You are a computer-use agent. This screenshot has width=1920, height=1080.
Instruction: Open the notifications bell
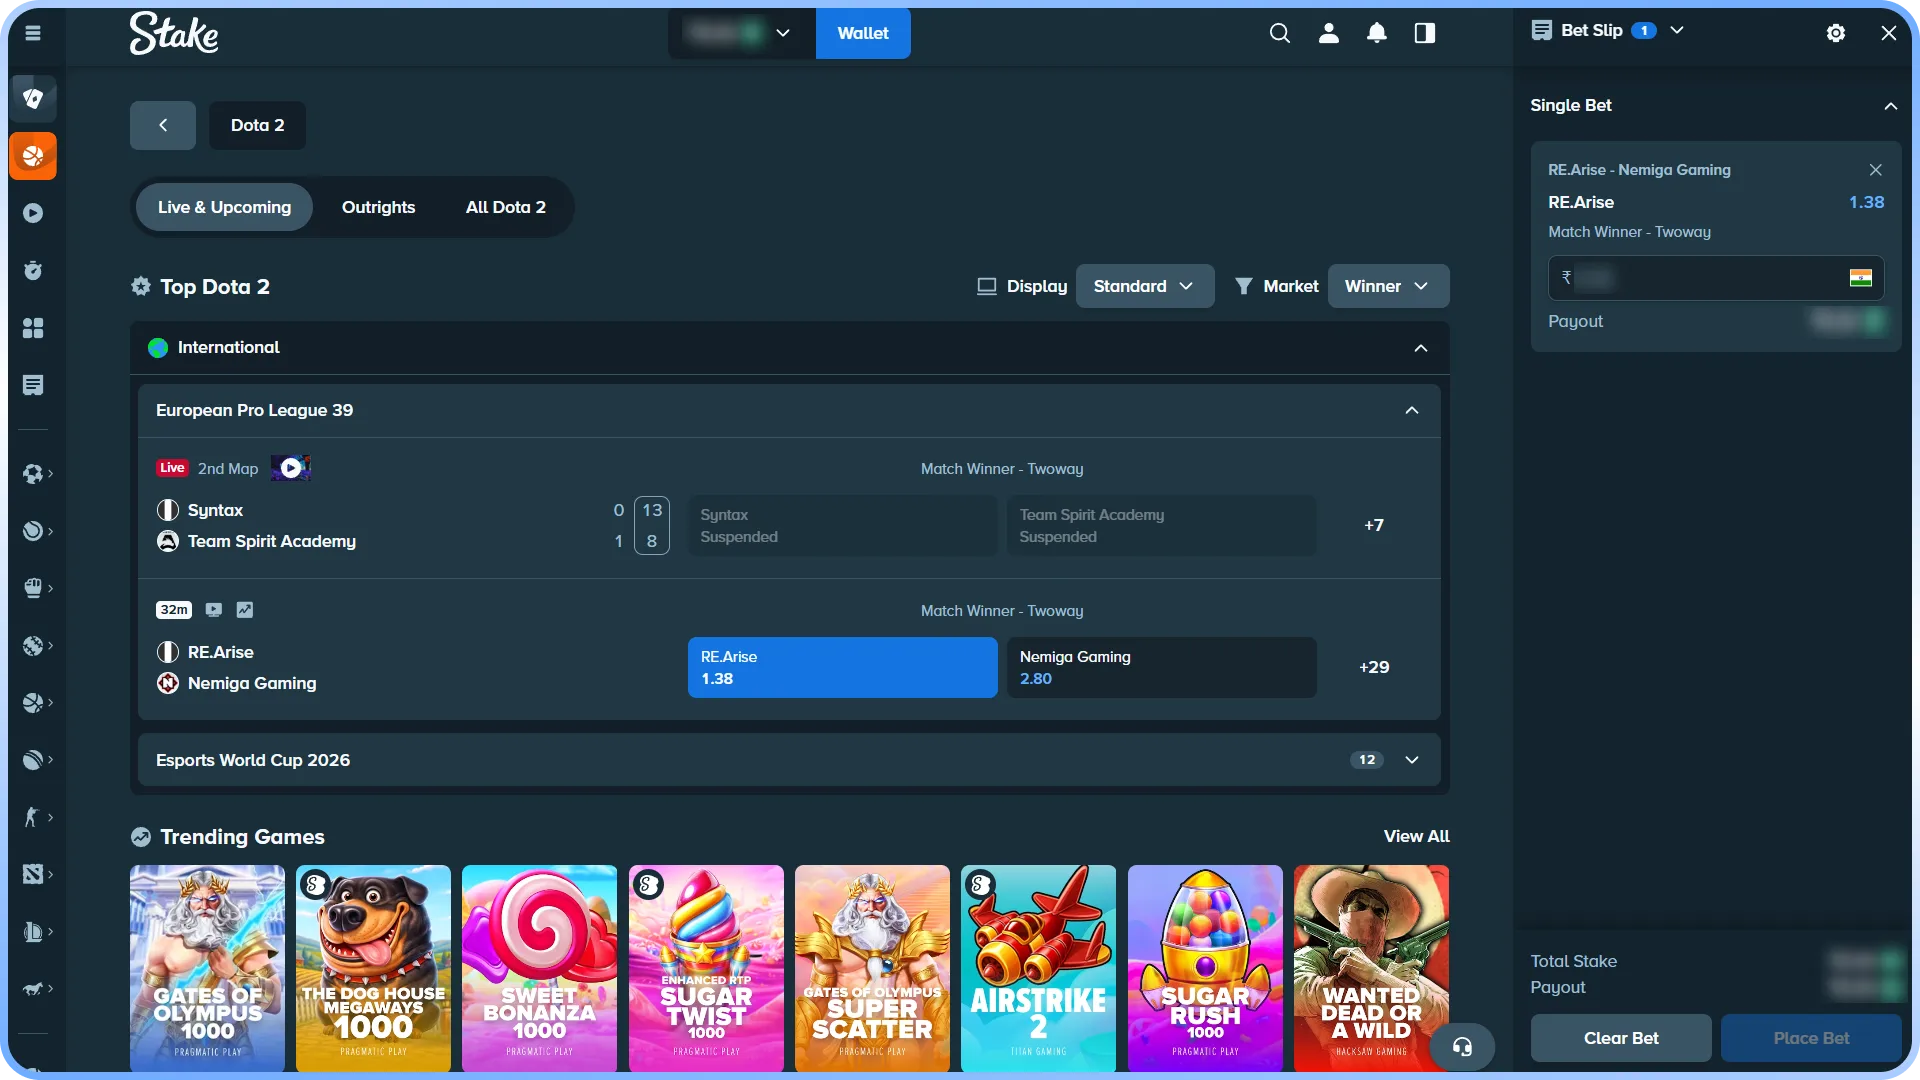coord(1377,33)
